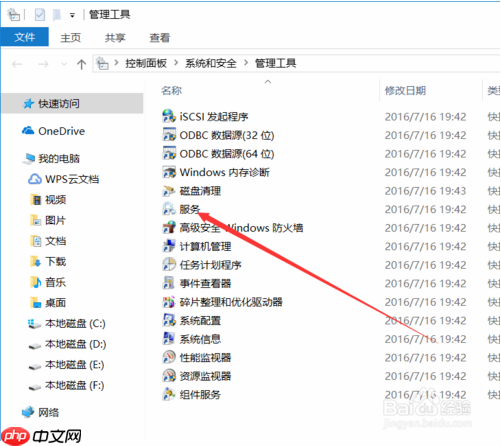Image resolution: width=501 pixels, height=446 pixels.
Task: Click the 碎片整理和优化驱动器 icon
Action: [x=169, y=302]
